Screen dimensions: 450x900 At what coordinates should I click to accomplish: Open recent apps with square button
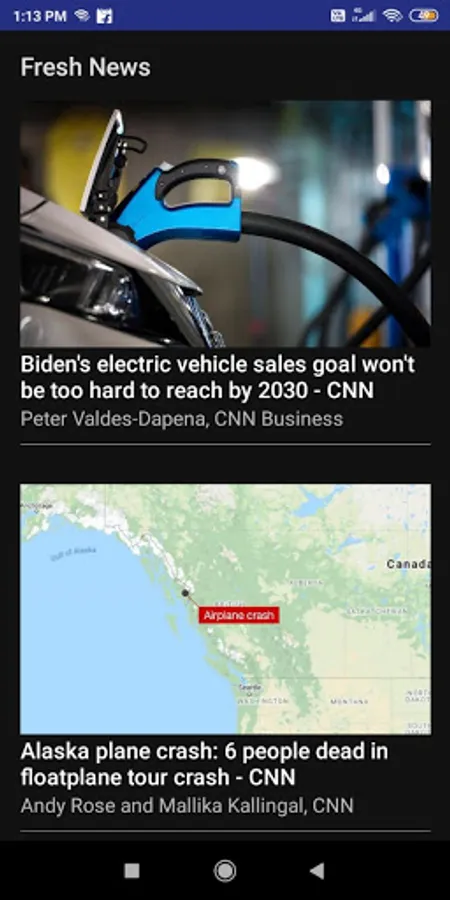(132, 871)
